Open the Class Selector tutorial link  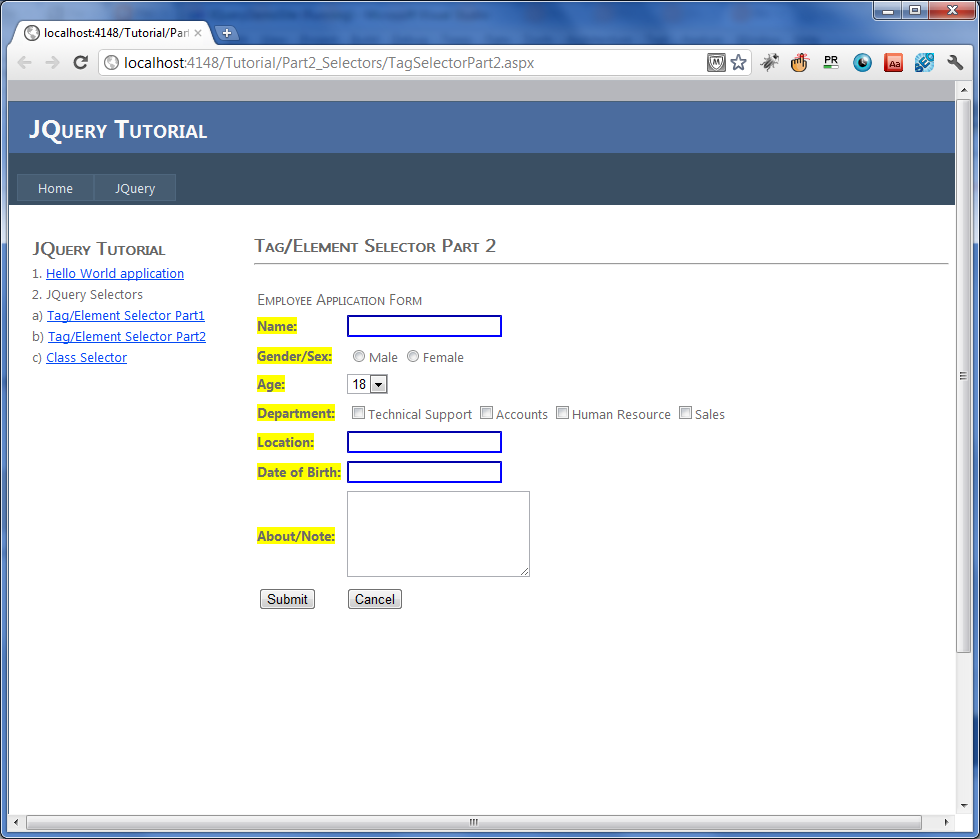86,357
